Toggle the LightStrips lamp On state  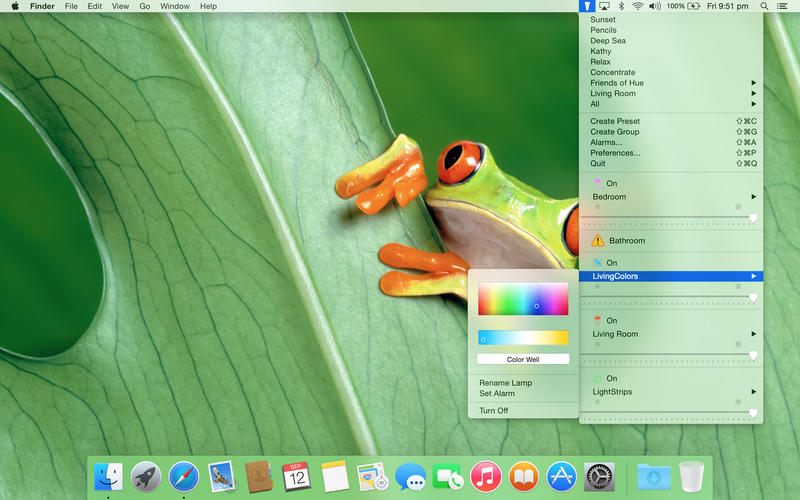[611, 378]
